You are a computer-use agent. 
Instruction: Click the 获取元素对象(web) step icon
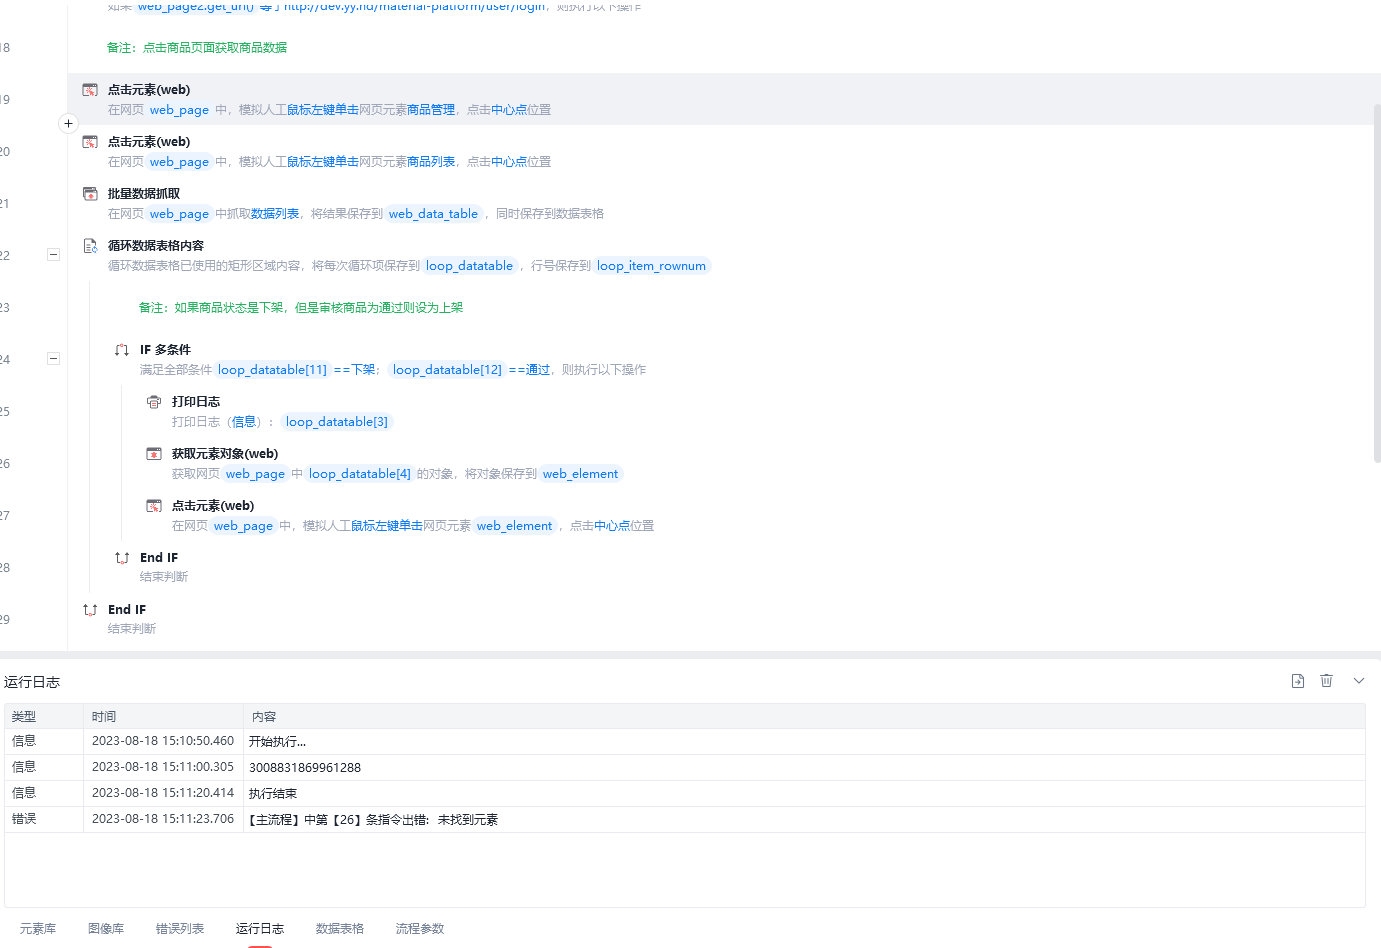click(154, 454)
